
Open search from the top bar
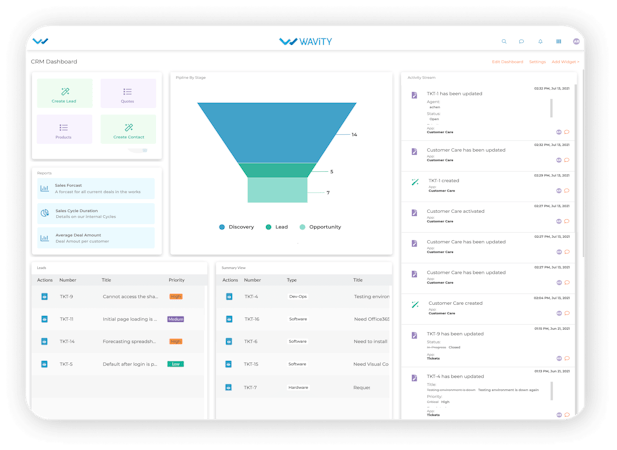(x=504, y=41)
